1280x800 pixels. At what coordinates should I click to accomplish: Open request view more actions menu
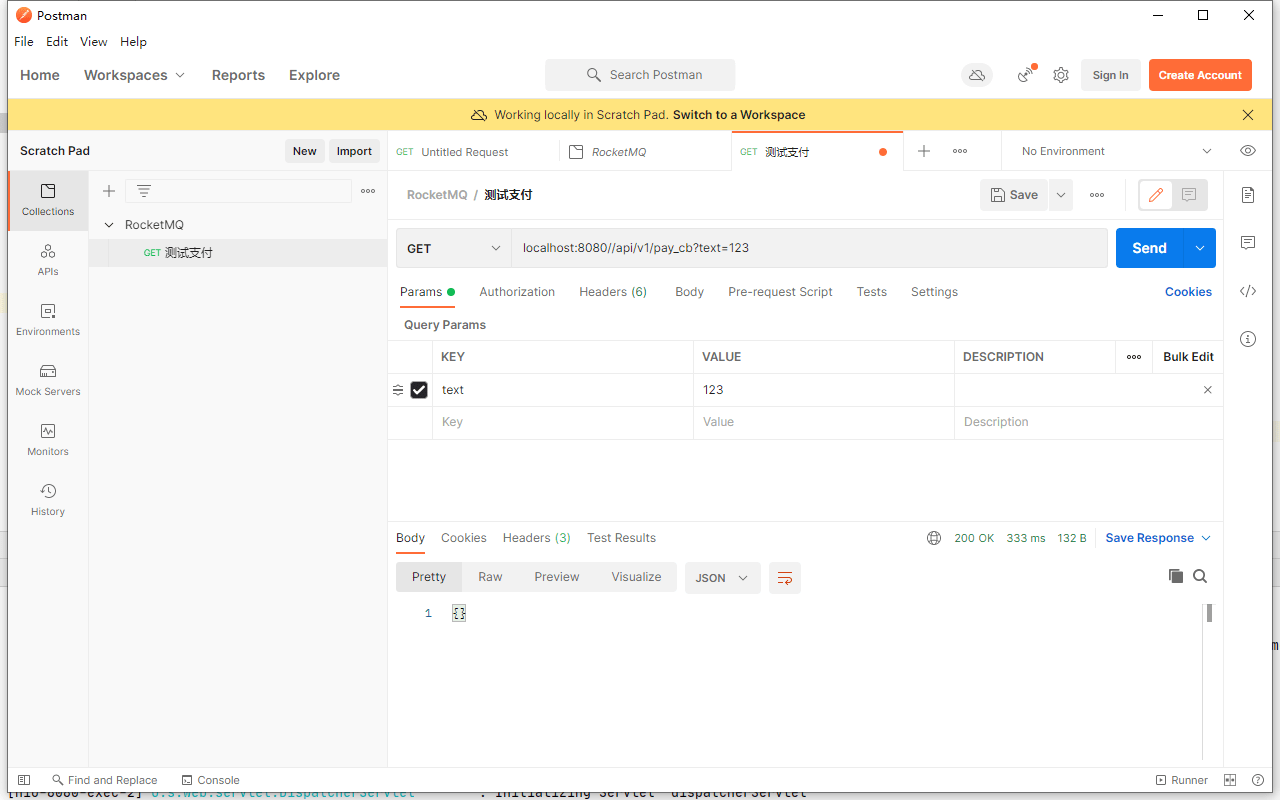1097,195
